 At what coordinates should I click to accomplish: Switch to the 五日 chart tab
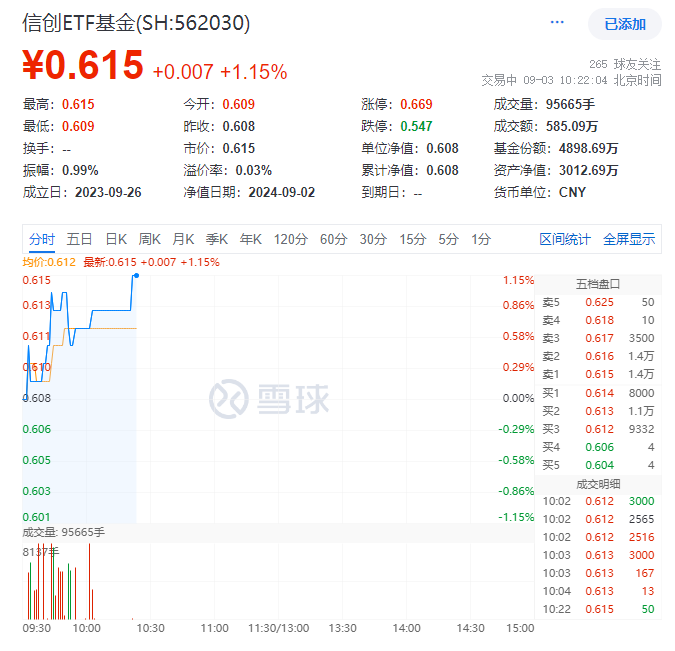[x=79, y=239]
